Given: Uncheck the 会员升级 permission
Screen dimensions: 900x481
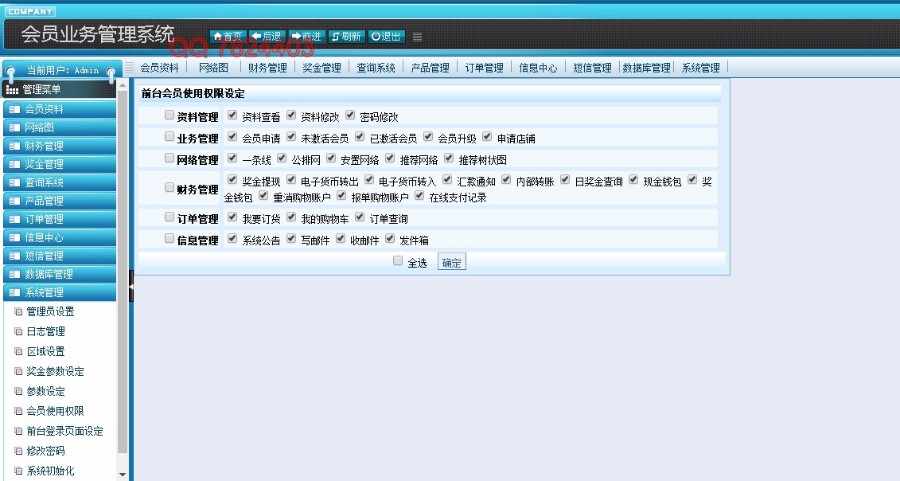Looking at the screenshot, I should click(x=428, y=137).
